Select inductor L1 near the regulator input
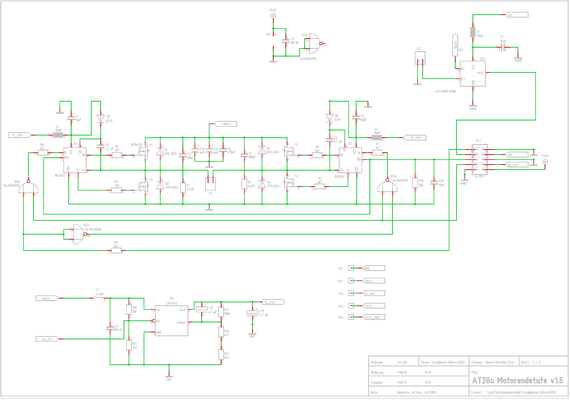The image size is (570, 400). pyautogui.click(x=99, y=298)
